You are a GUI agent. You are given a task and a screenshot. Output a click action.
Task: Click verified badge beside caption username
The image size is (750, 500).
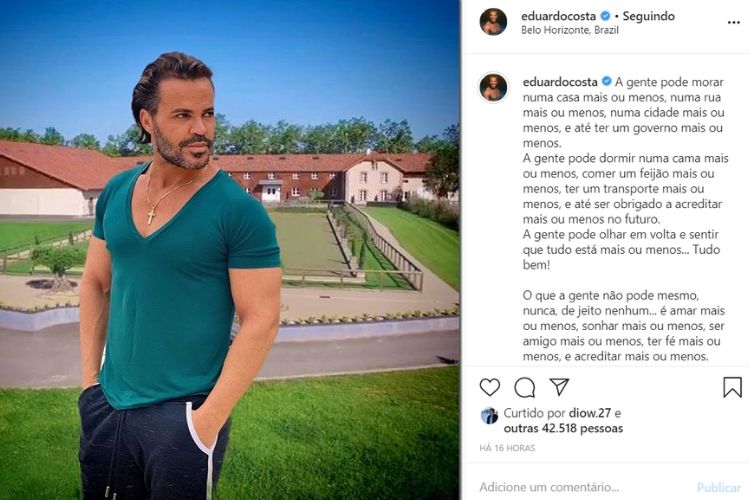pyautogui.click(x=607, y=82)
